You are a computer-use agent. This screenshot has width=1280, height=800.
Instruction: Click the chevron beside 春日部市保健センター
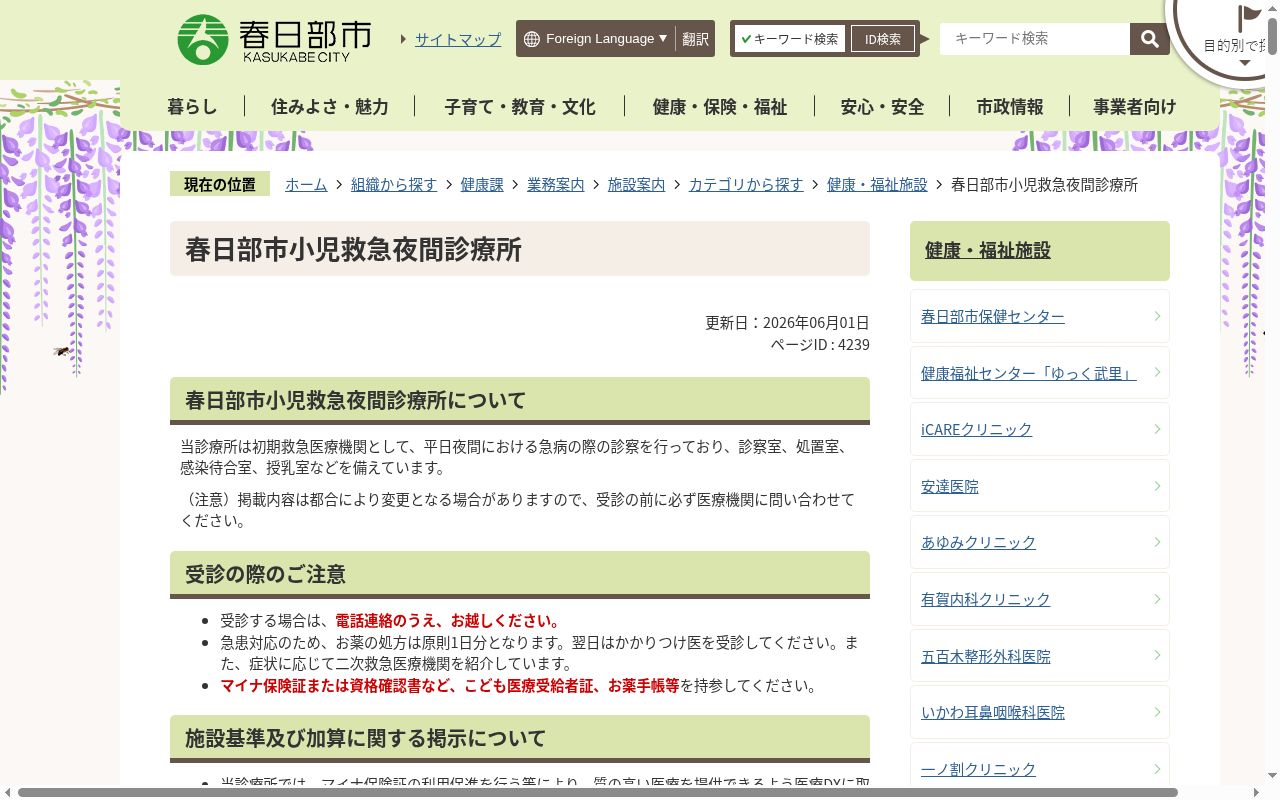(1157, 316)
